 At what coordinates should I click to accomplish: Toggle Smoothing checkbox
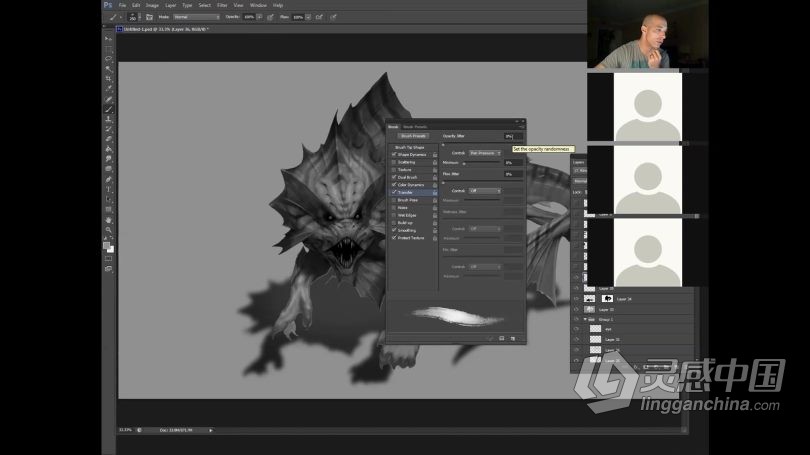point(394,230)
